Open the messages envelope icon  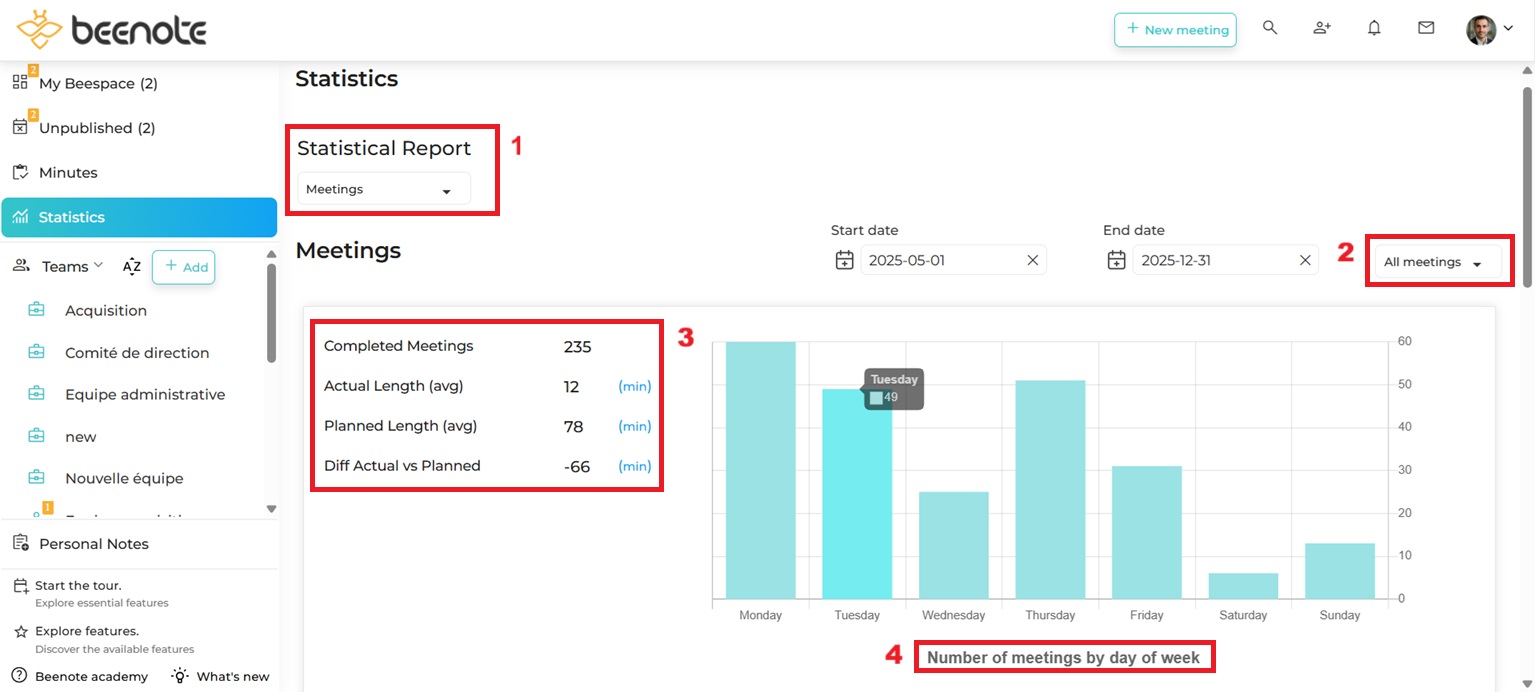(1426, 28)
